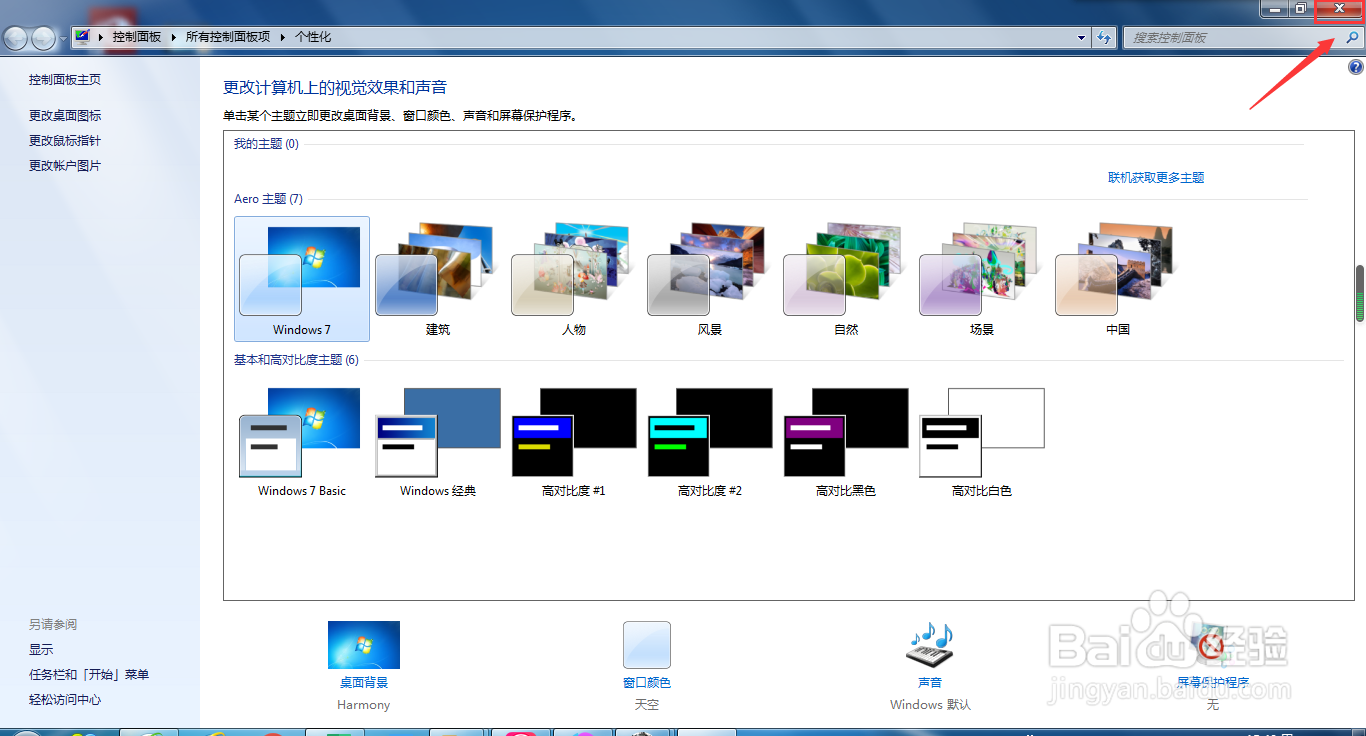The height and width of the screenshot is (736, 1366).
Task: Click the 搜索控制面板 search field
Action: 1232,37
